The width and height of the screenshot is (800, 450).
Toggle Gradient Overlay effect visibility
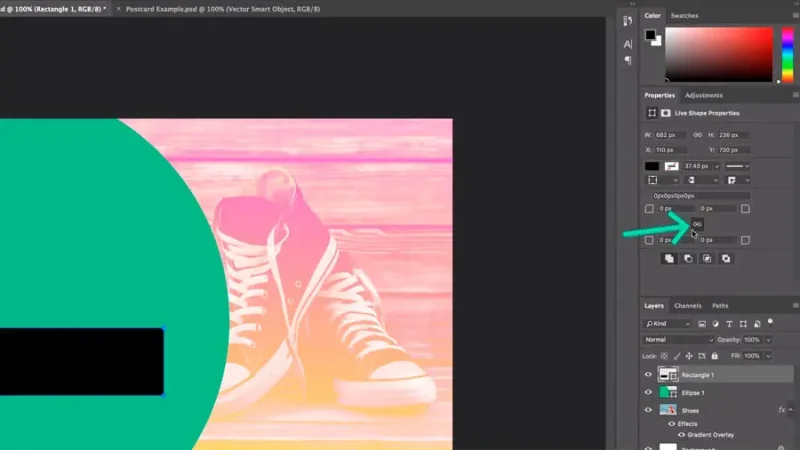coord(681,435)
